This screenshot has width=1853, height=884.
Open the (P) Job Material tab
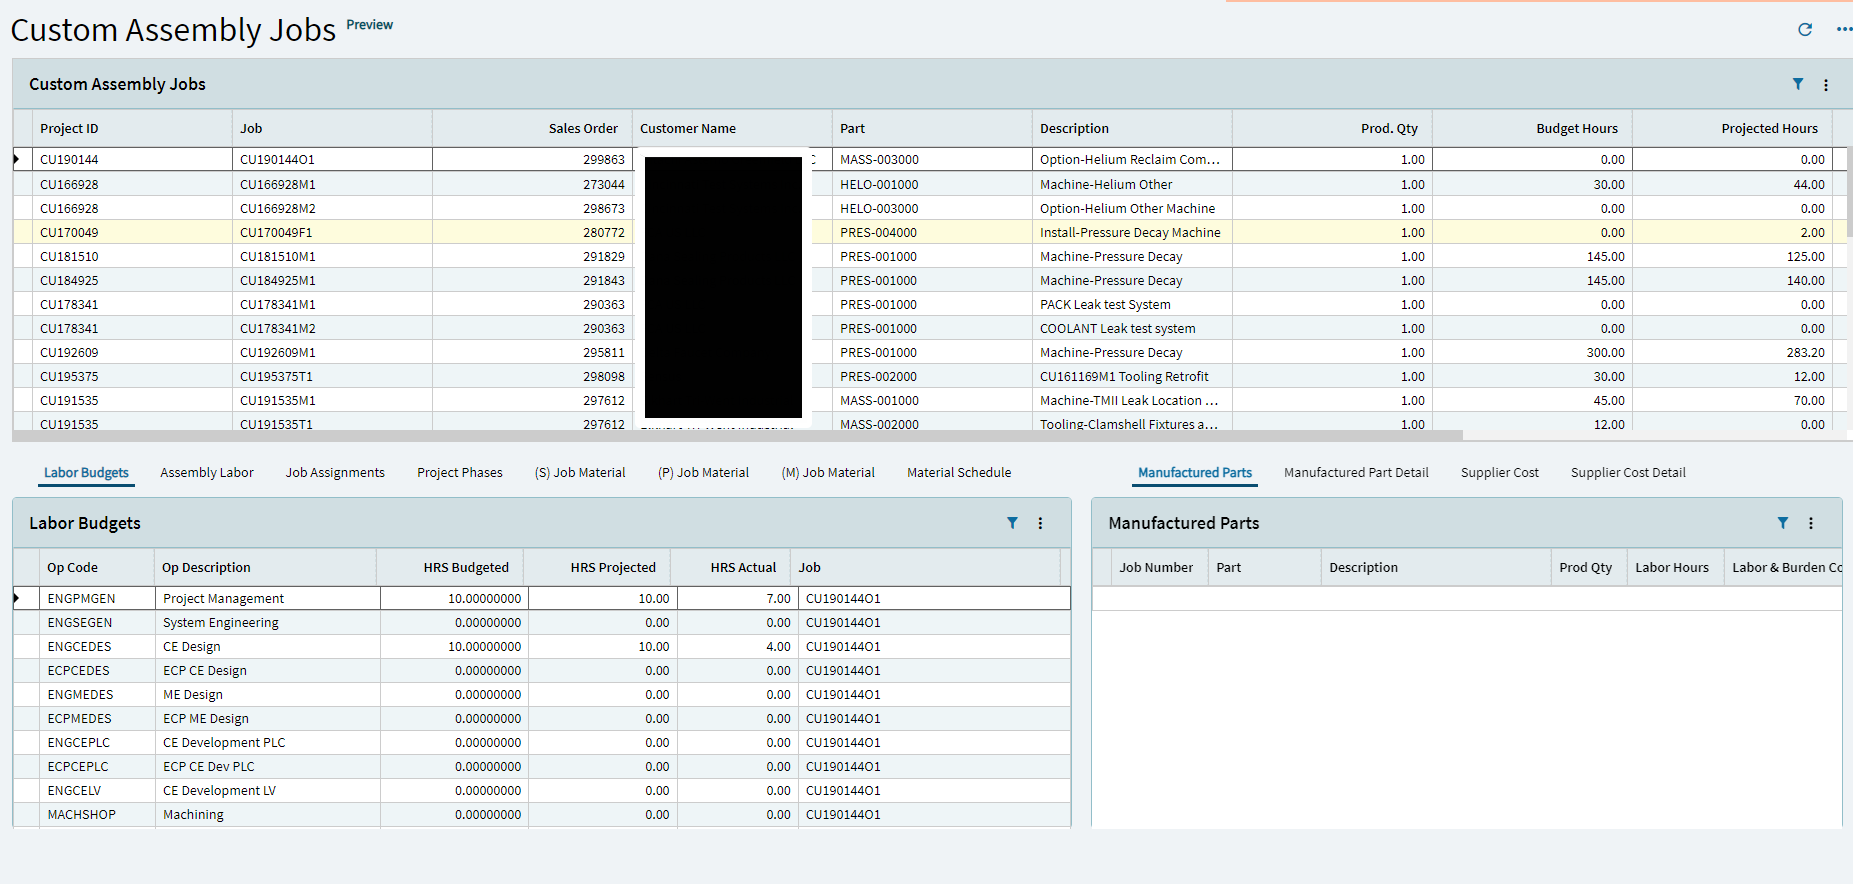click(x=703, y=473)
